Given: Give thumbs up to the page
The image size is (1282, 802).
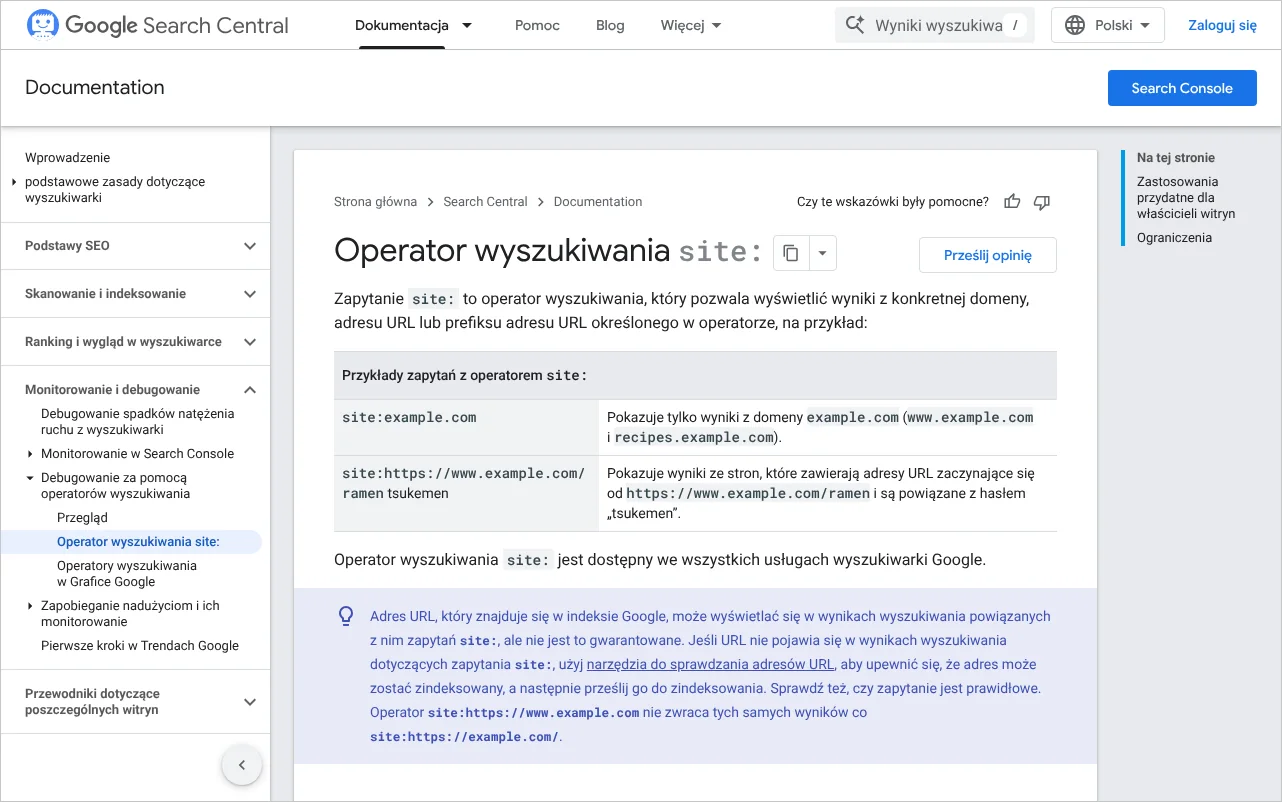Looking at the screenshot, I should click(1012, 202).
